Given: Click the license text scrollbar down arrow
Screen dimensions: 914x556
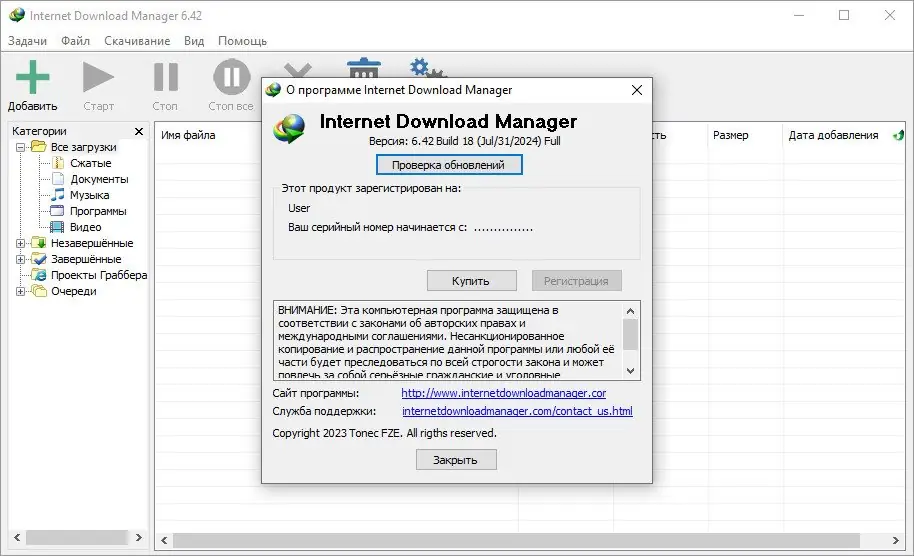Looking at the screenshot, I should (x=630, y=371).
